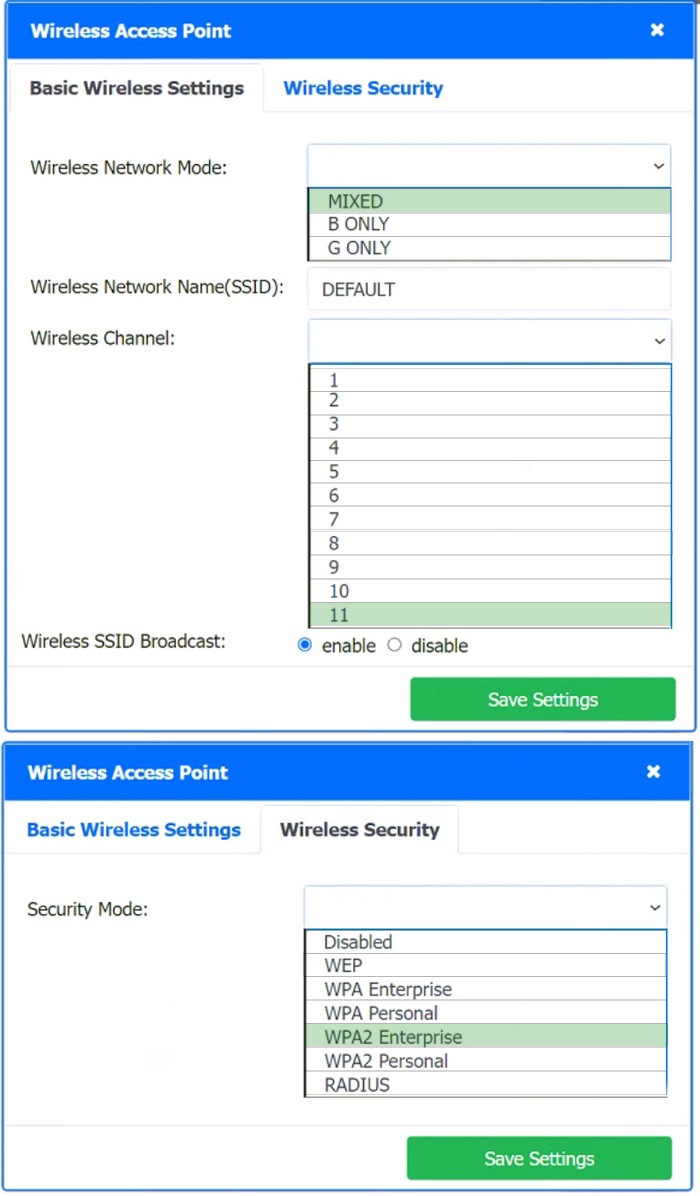Image resolution: width=700 pixels, height=1196 pixels.
Task: Select the enable SSID broadcast radio button
Action: pyautogui.click(x=305, y=645)
